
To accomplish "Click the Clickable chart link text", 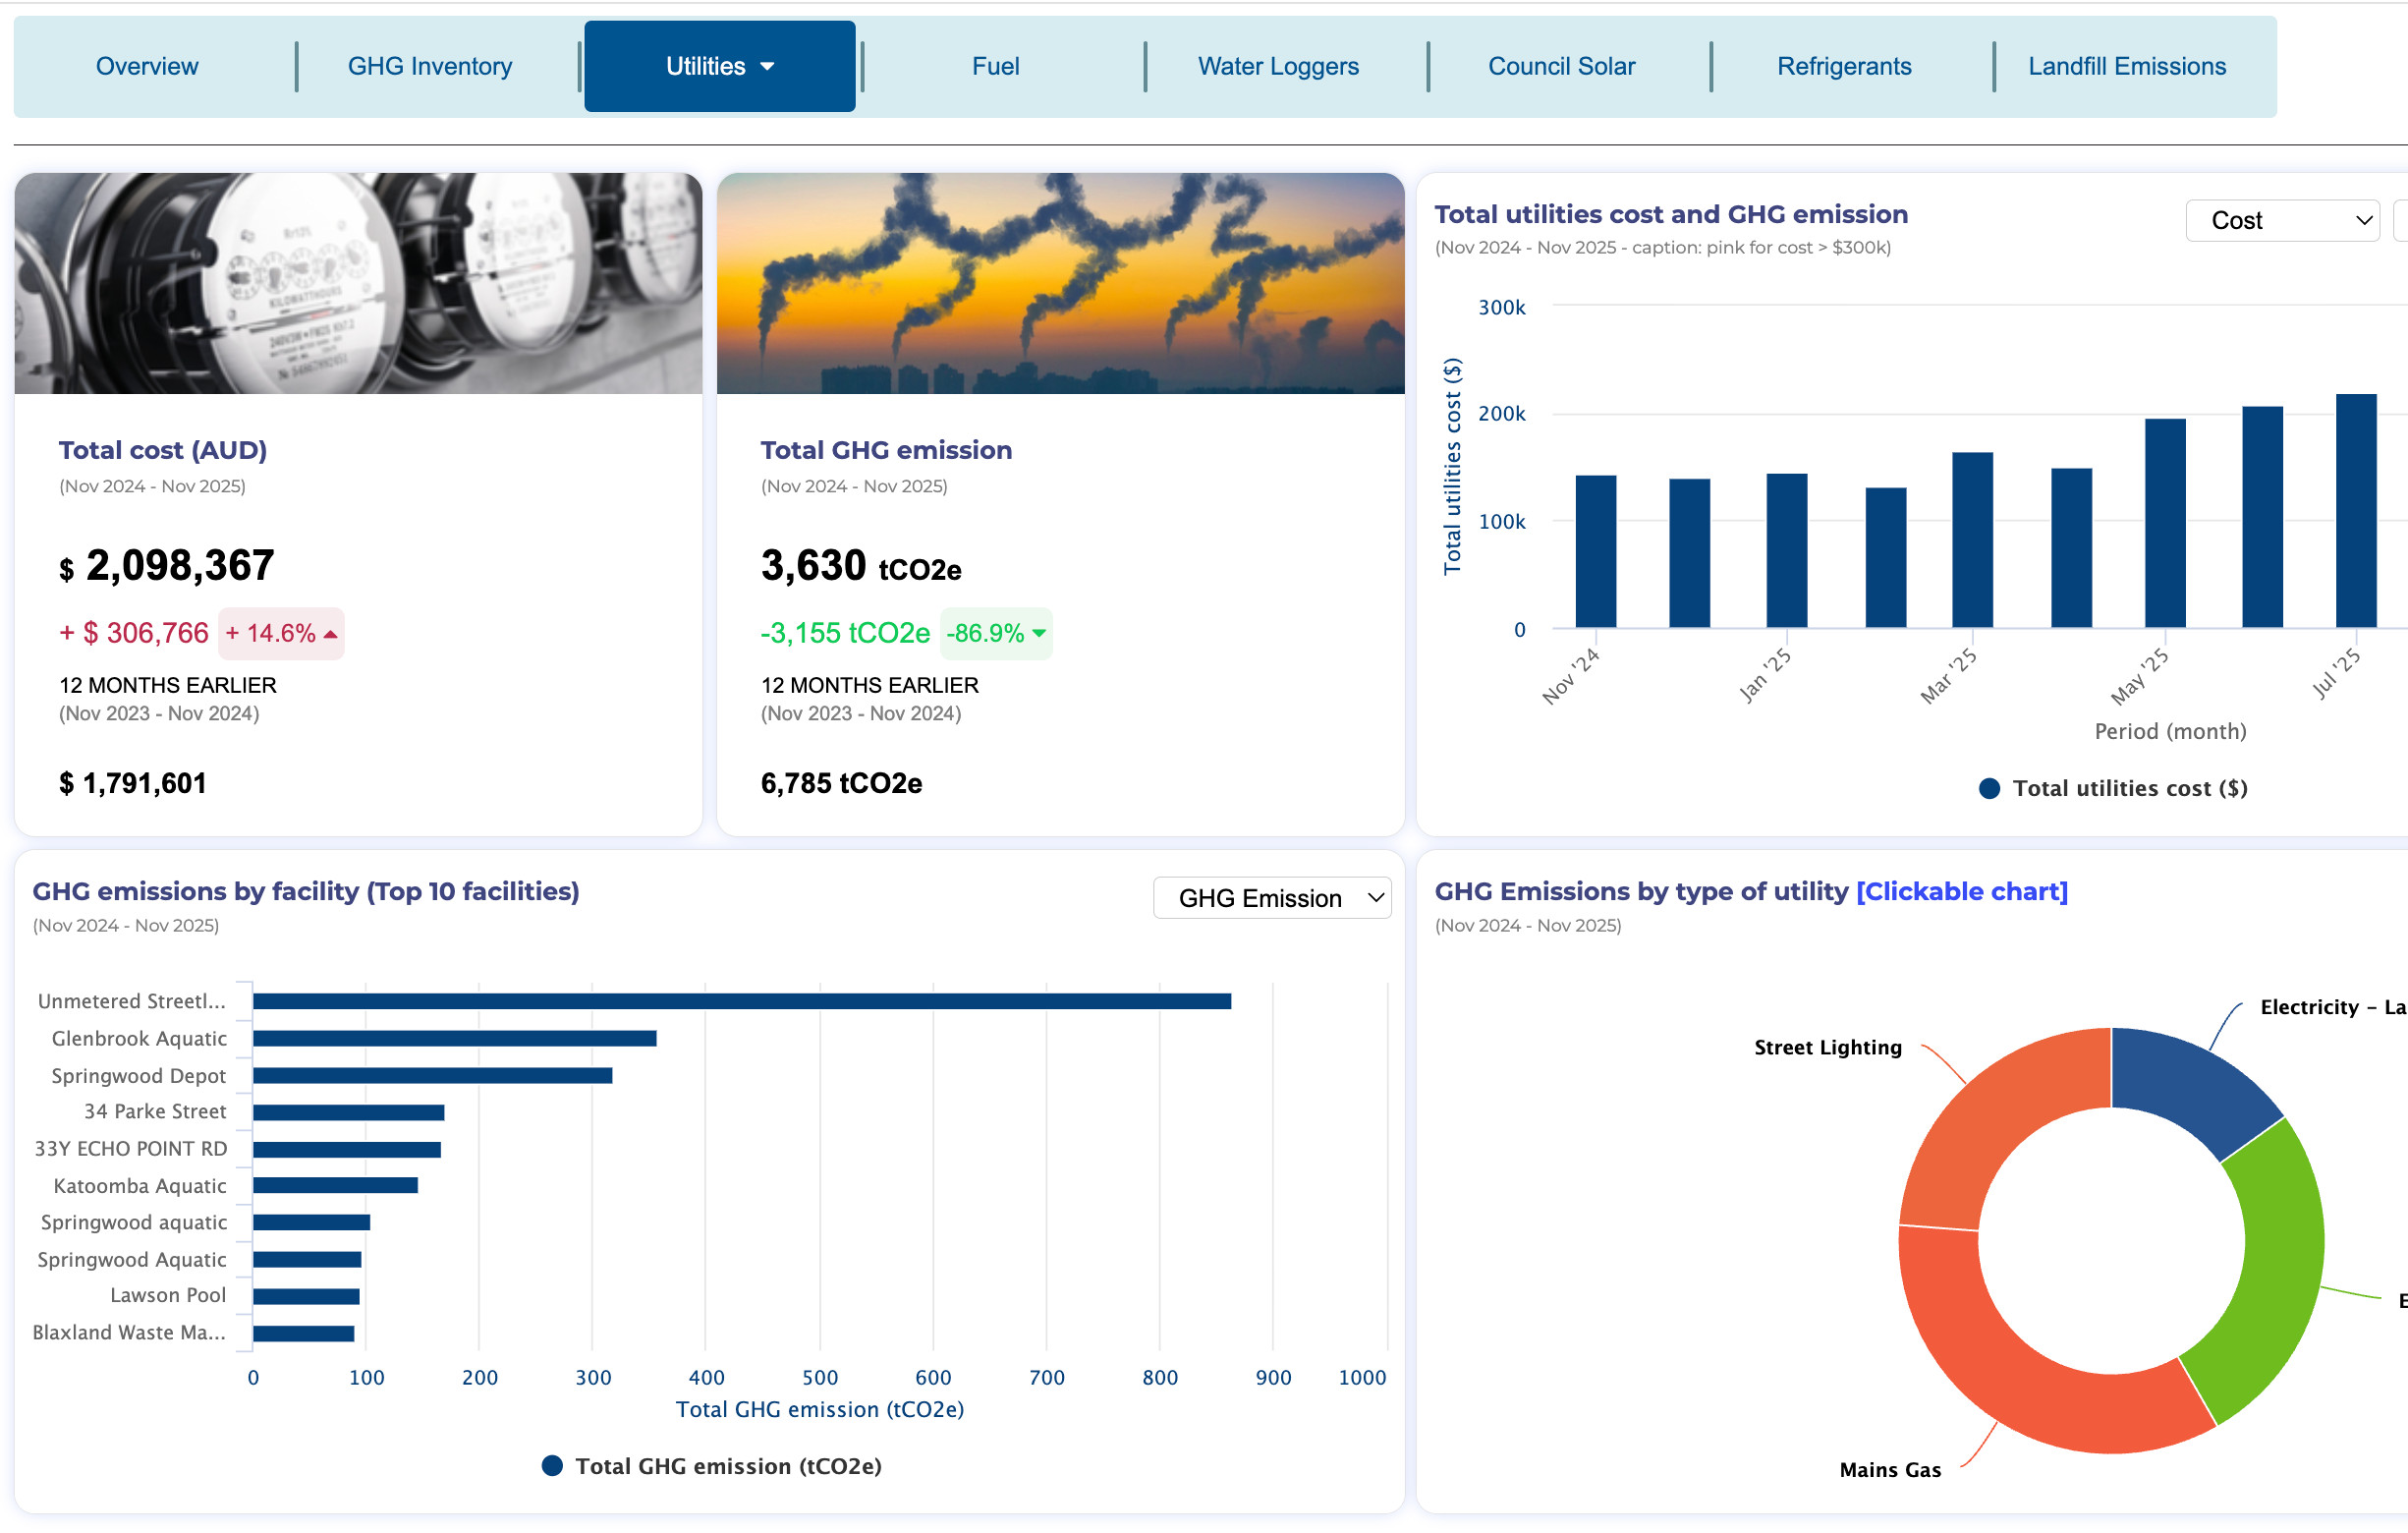I will coord(1961,891).
